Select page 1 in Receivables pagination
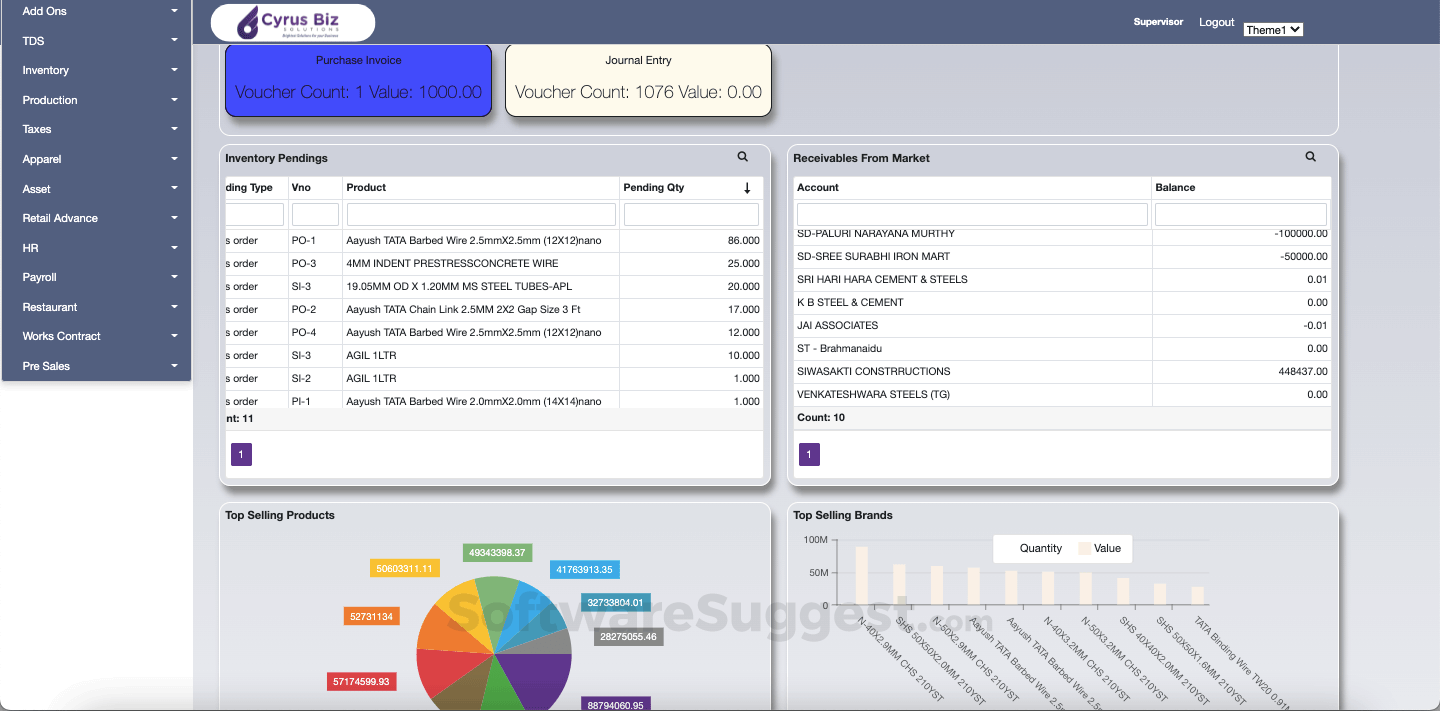1440x711 pixels. 809,454
